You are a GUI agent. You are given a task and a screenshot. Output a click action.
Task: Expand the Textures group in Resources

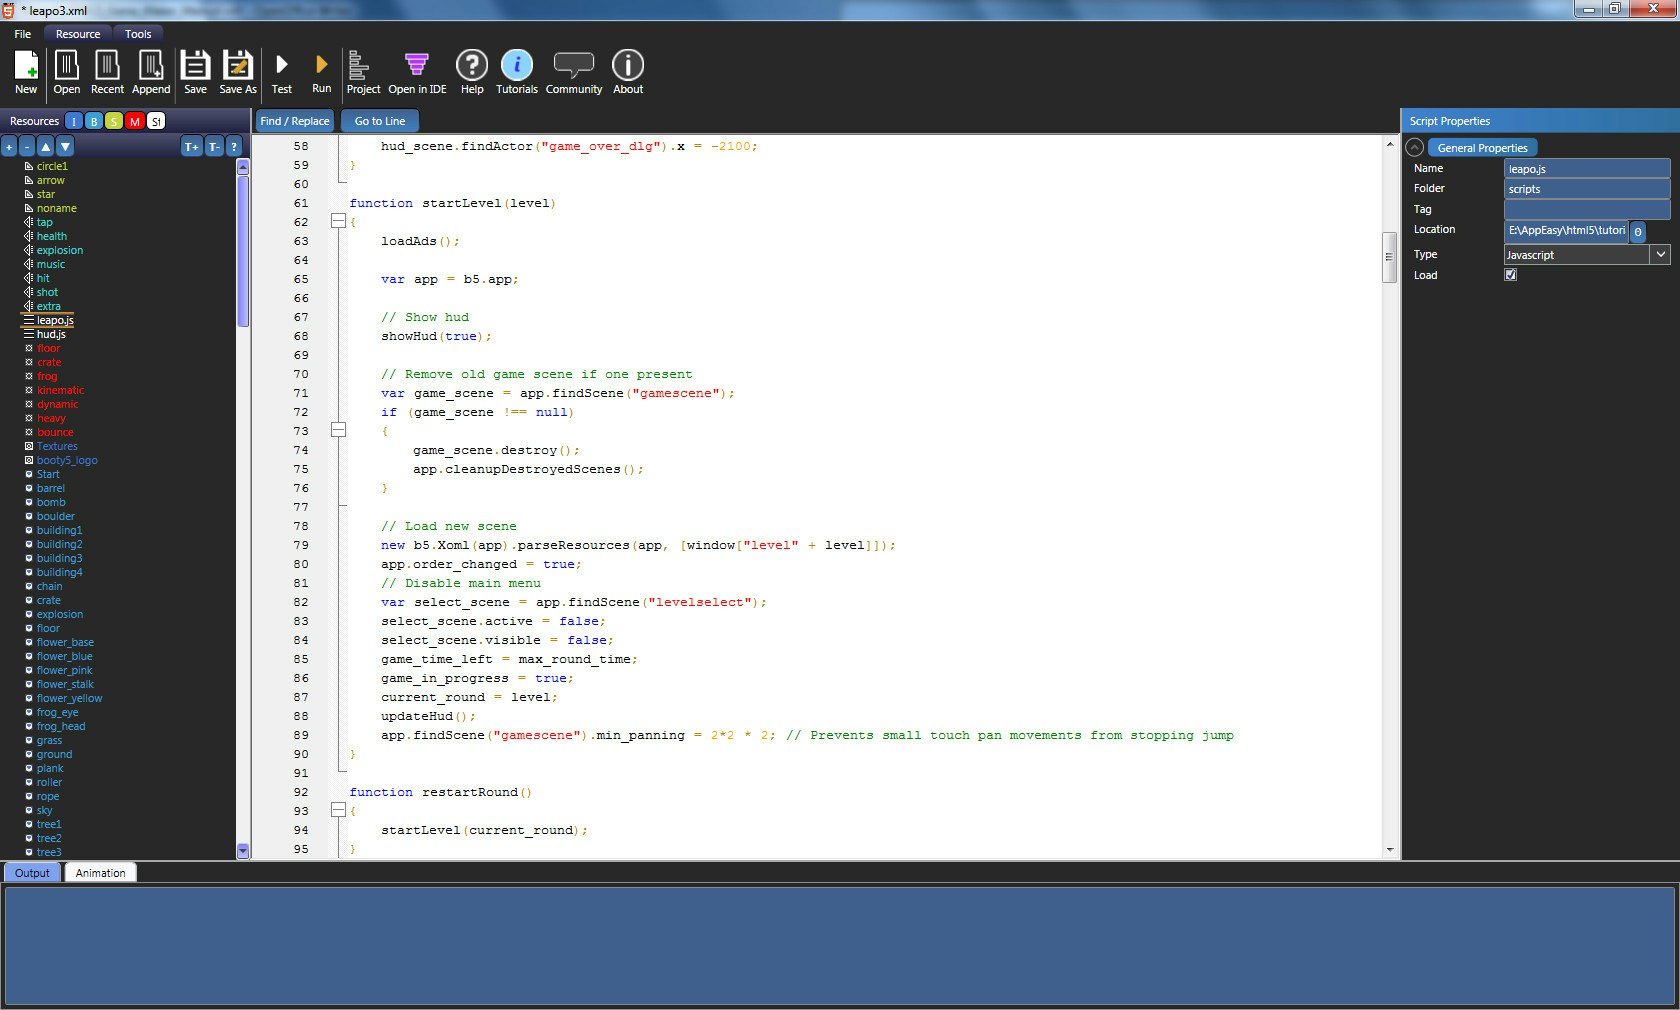tap(28, 446)
